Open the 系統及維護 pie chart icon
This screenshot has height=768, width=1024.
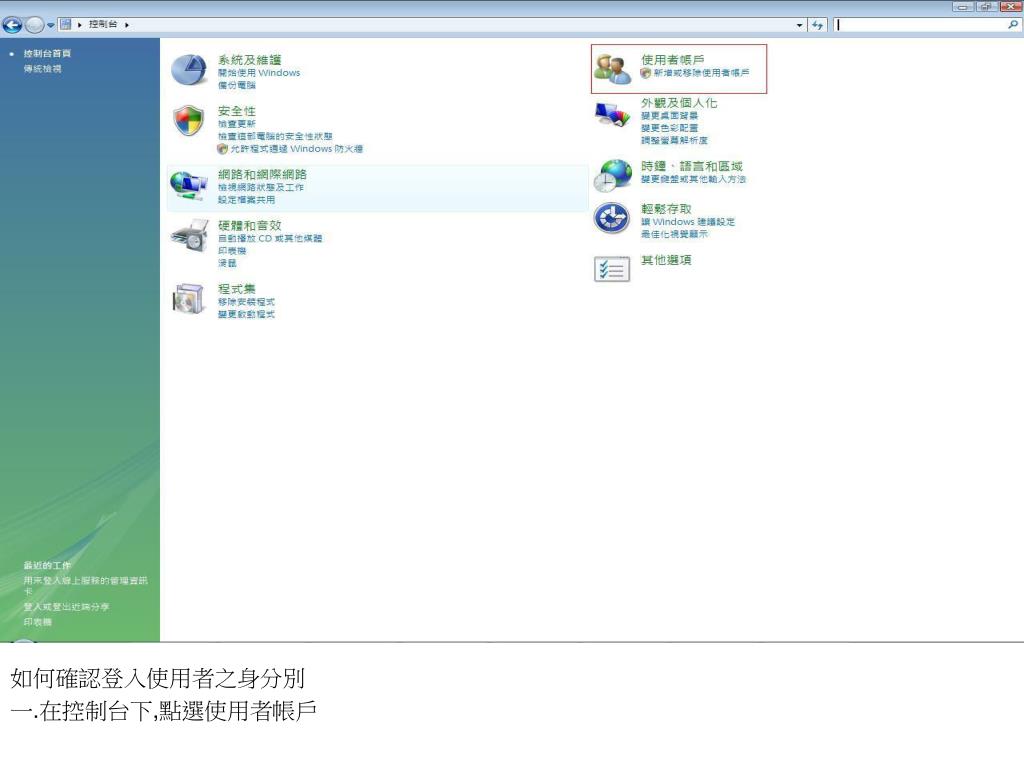[189, 71]
